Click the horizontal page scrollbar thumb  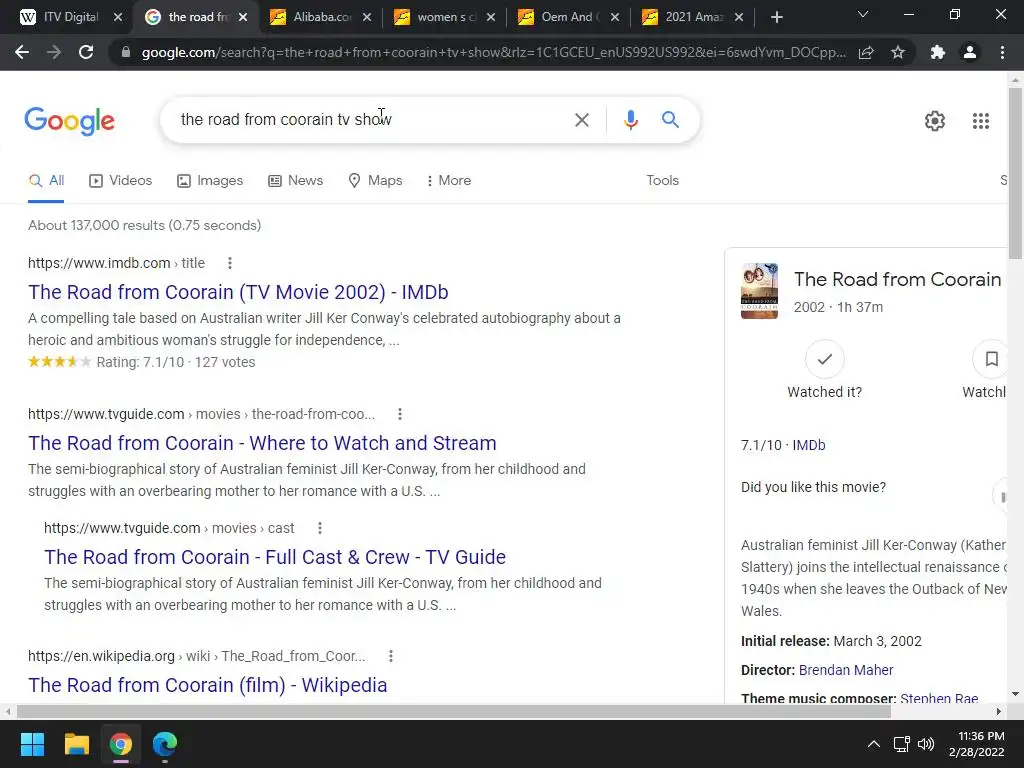pos(453,711)
